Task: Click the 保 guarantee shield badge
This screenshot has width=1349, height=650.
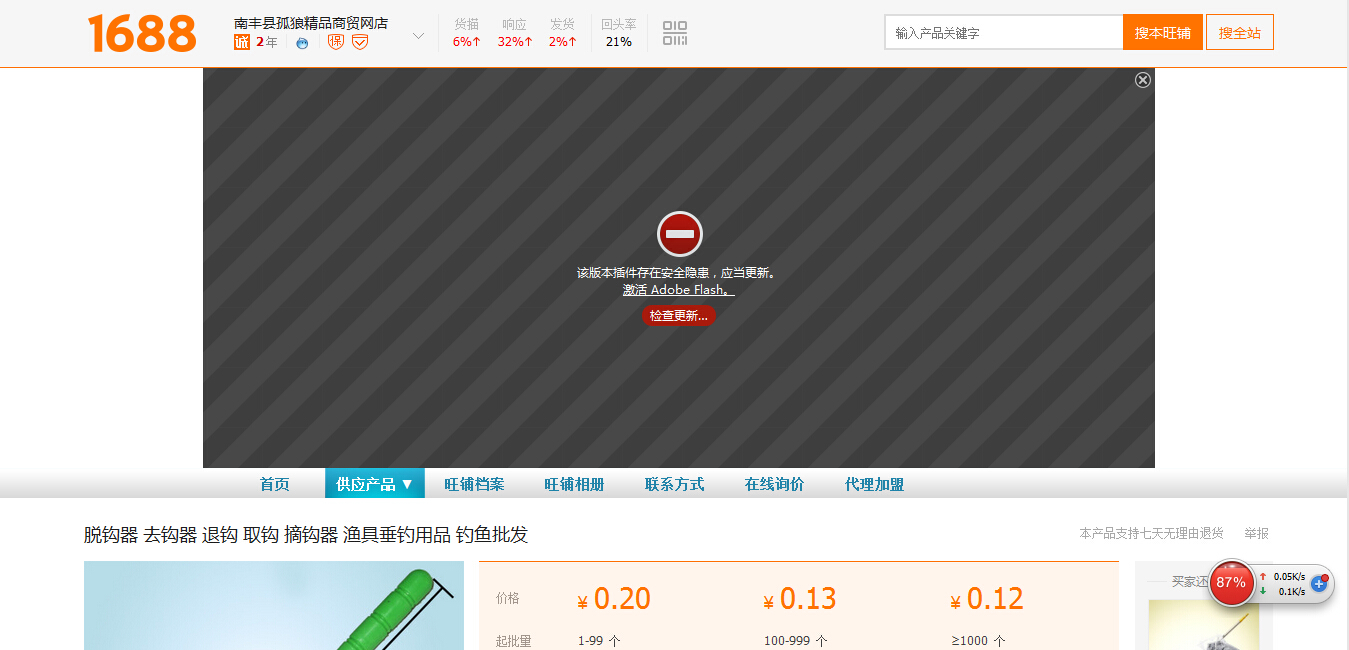Action: [336, 42]
